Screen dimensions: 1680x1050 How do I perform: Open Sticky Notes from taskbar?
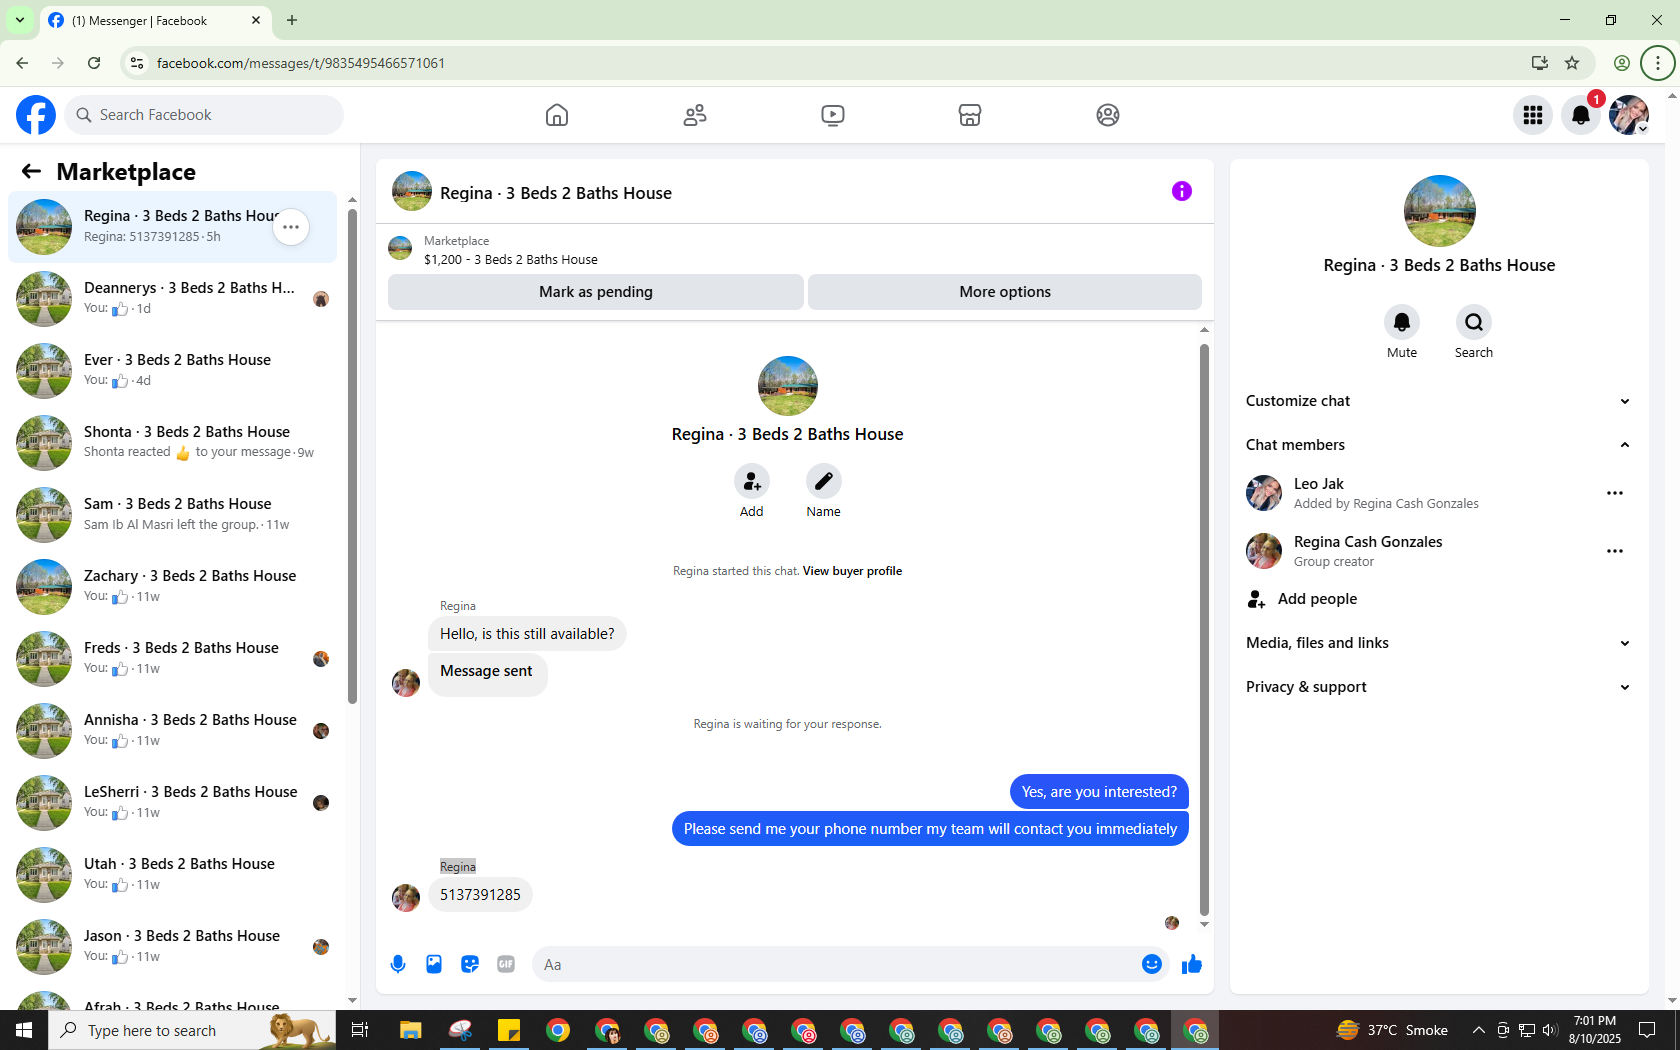click(509, 1030)
